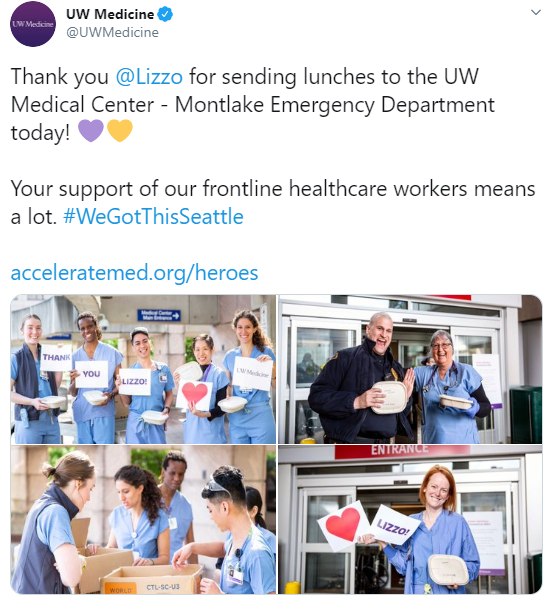Open the acceleratemed.org/heroes link

(x=134, y=273)
